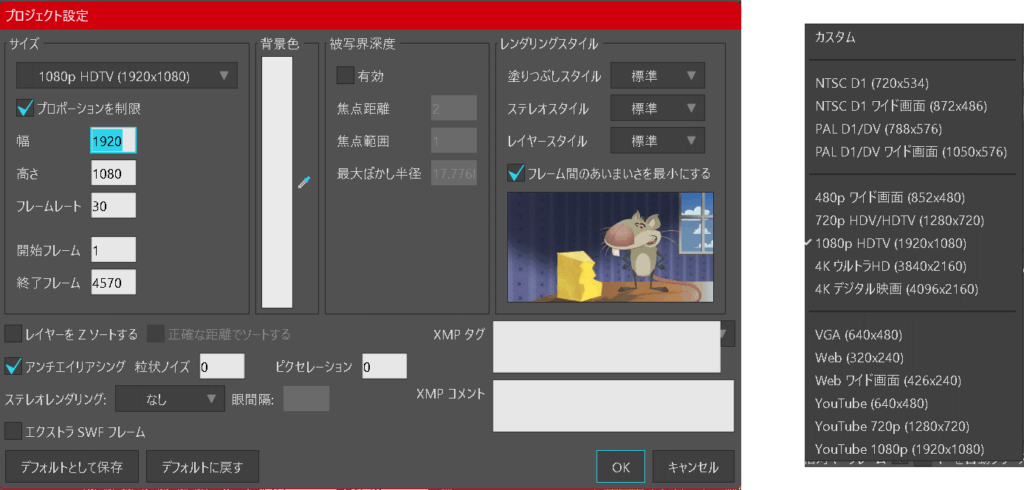Toggle フレーム間のあいまいさを最小にする checkbox
1024x490 pixels.
(516, 173)
